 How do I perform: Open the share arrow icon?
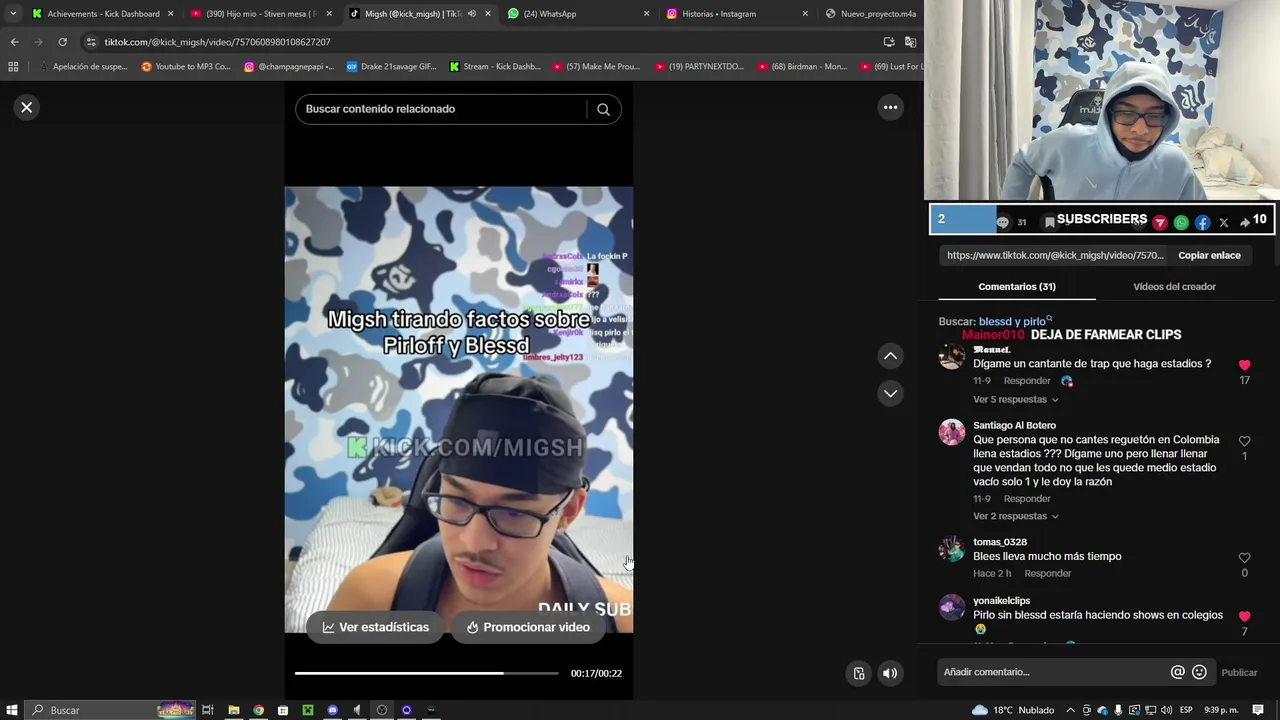click(1245, 222)
